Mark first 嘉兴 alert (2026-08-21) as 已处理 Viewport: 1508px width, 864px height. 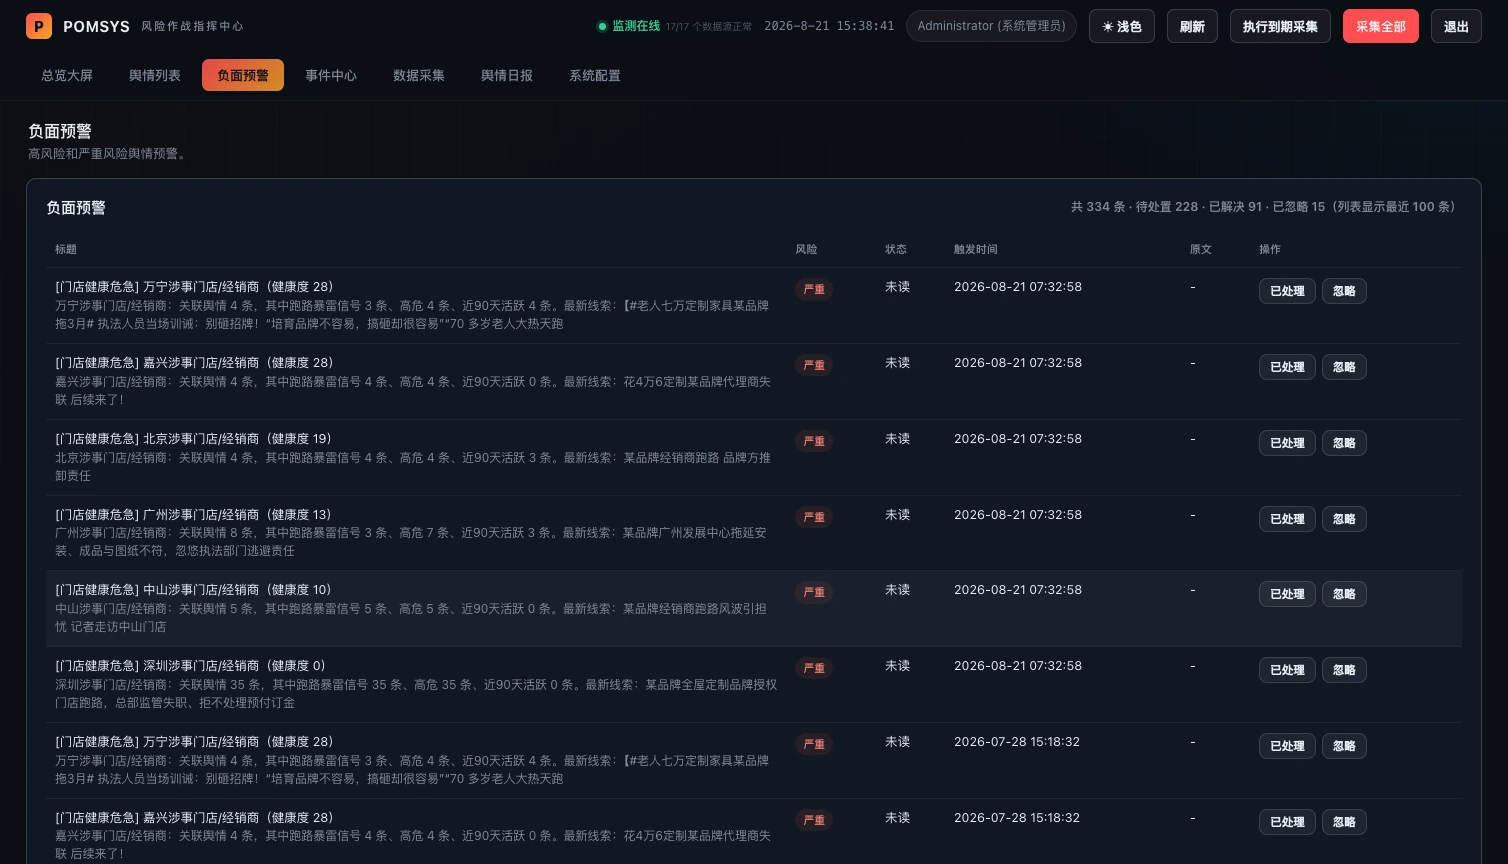pos(1287,367)
